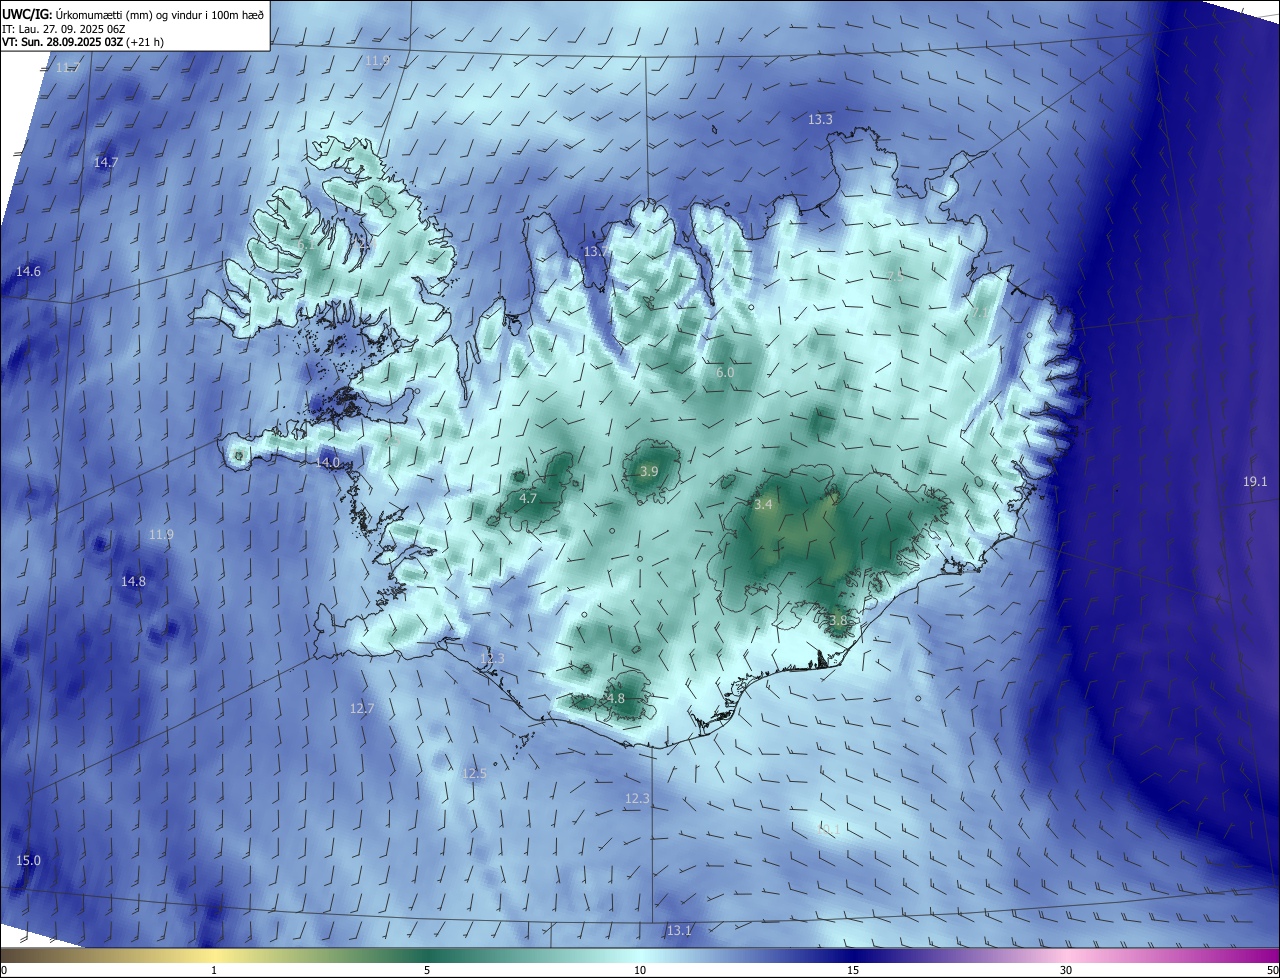Click the 0 label on the color scale

[x=4, y=970]
